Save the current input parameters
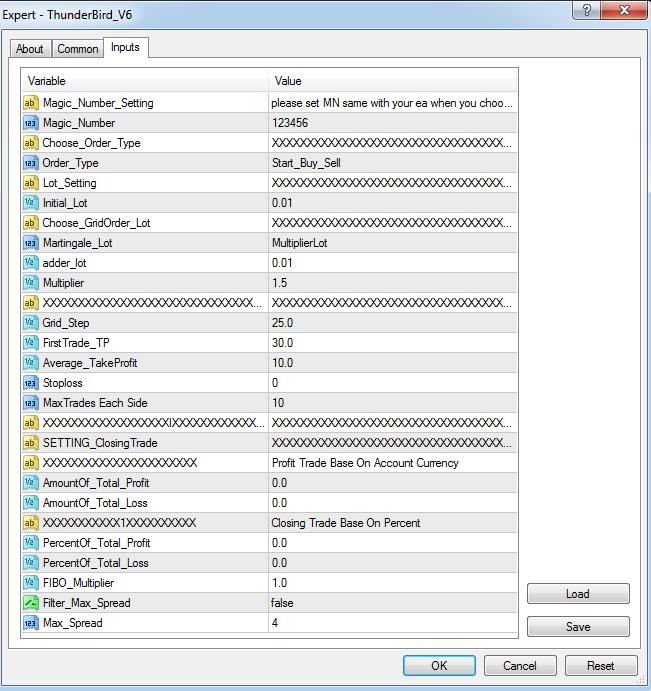The height and width of the screenshot is (691, 651). (x=578, y=626)
